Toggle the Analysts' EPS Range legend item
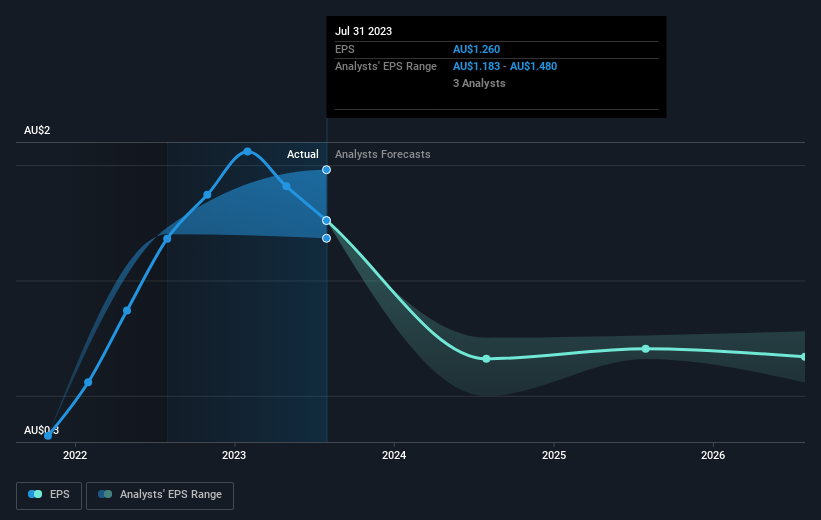 point(160,495)
